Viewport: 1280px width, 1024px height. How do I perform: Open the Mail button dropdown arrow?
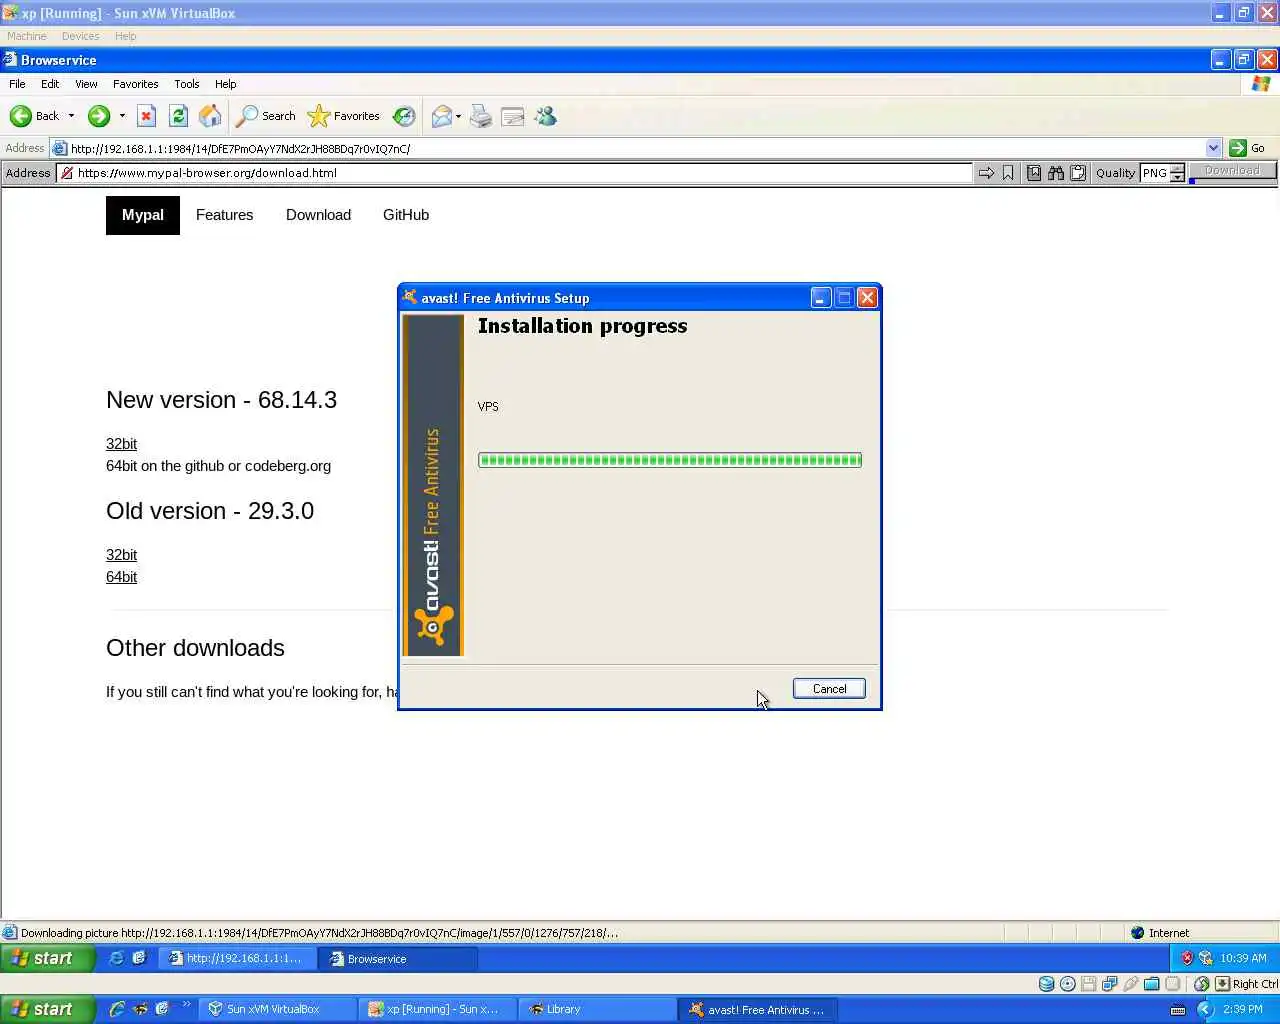click(x=458, y=116)
